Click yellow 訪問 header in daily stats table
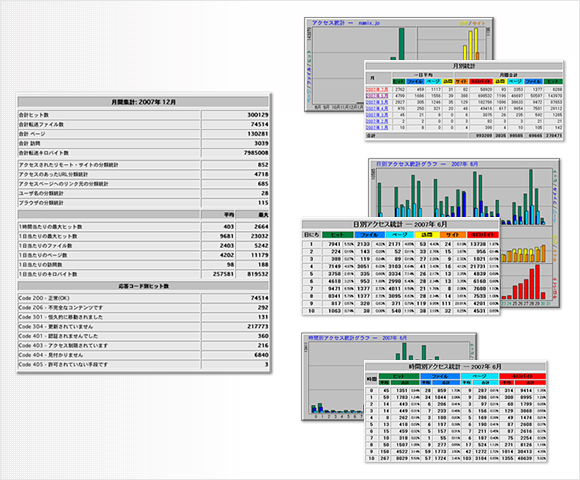The image size is (580, 480). (x=426, y=234)
